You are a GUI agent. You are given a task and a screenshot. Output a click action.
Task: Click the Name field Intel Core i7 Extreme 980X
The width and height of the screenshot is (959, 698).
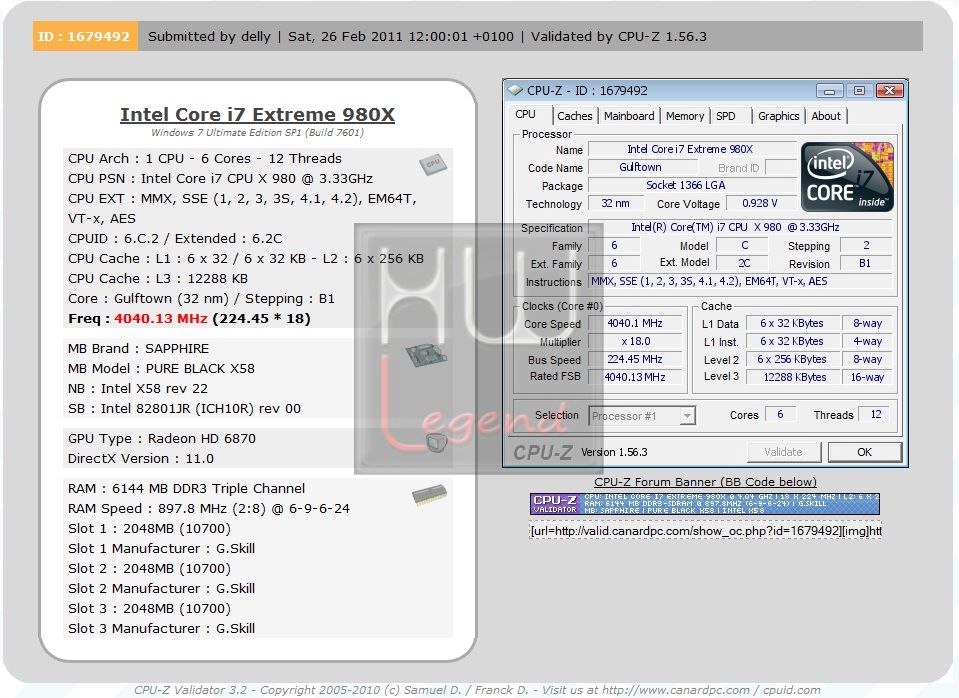[x=691, y=149]
